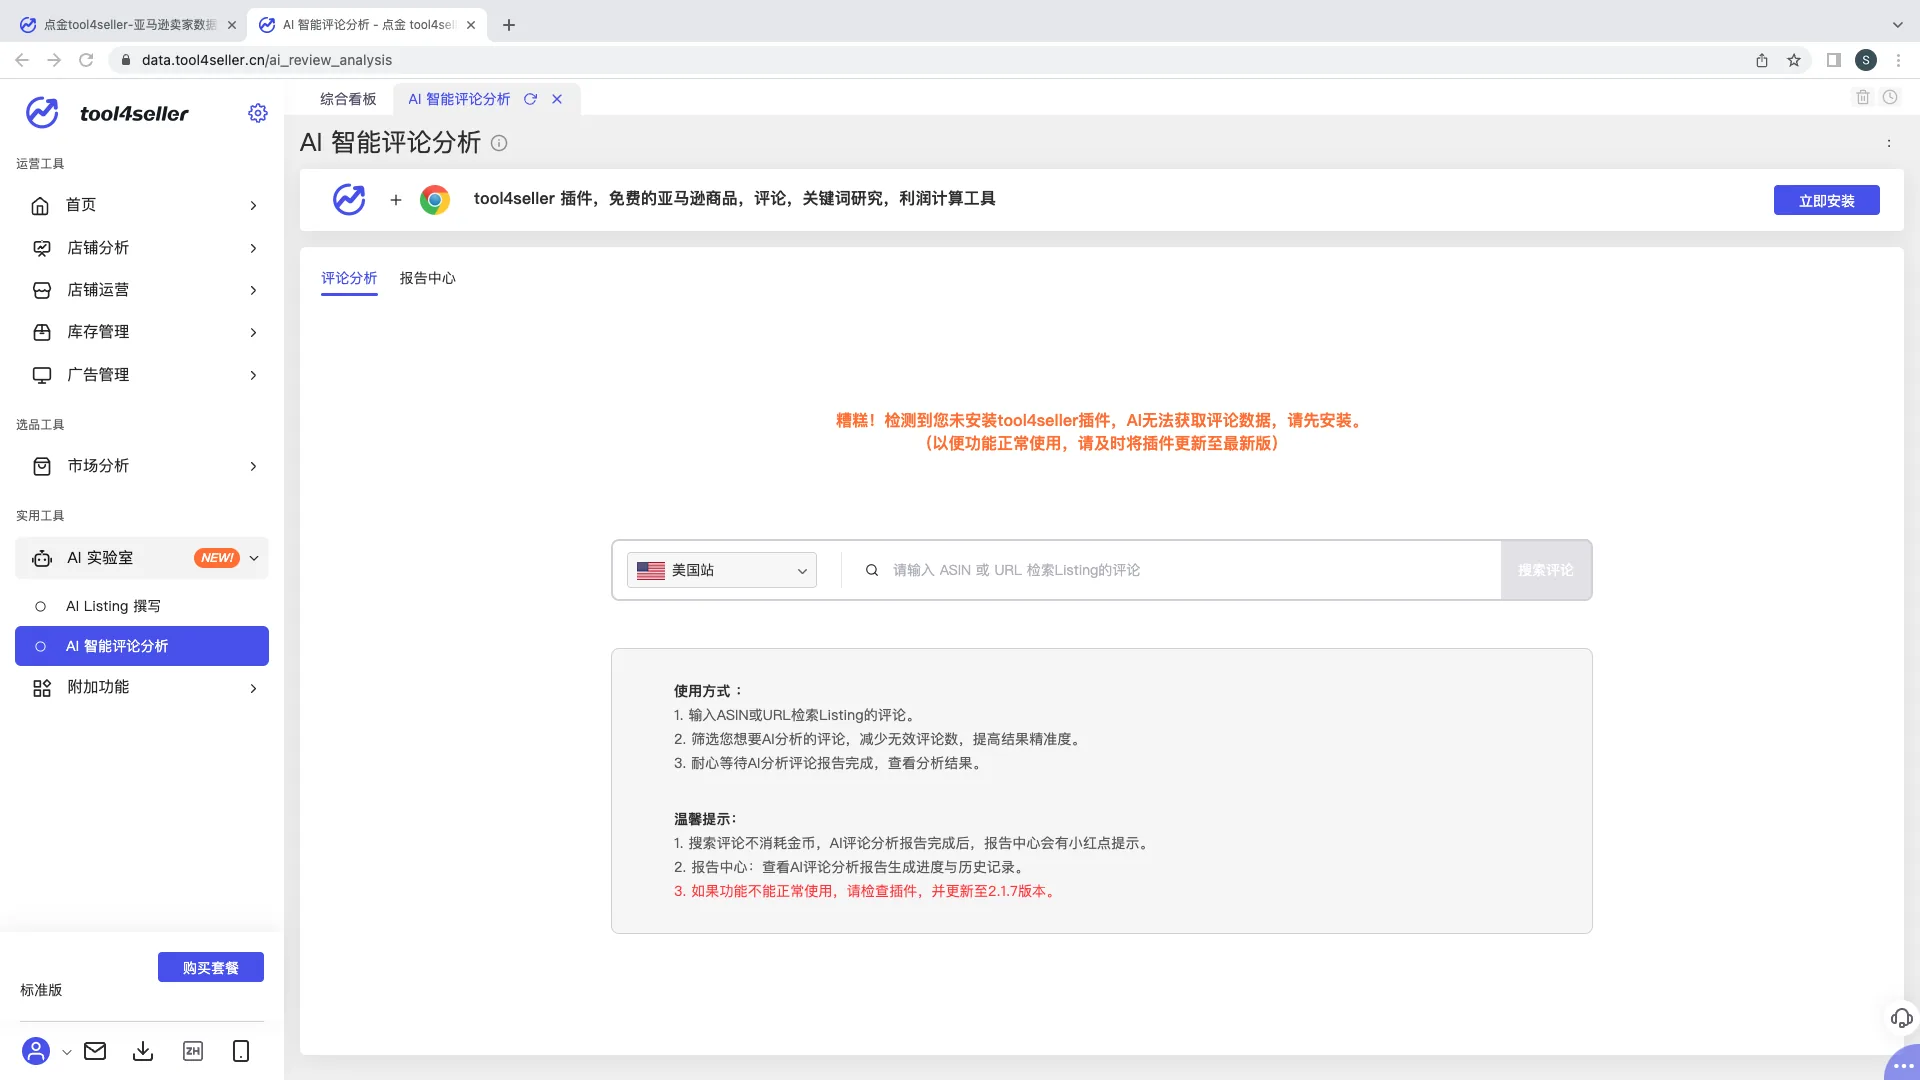
Task: Open customer service headset icon
Action: 1902,1018
